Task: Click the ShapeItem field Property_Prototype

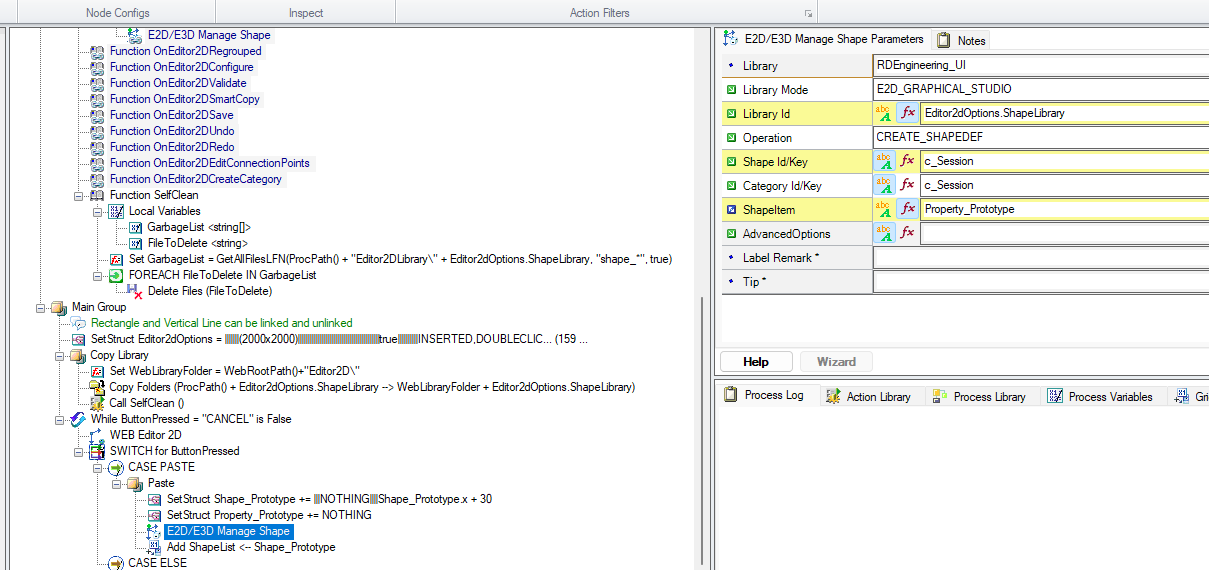Action: (1064, 209)
